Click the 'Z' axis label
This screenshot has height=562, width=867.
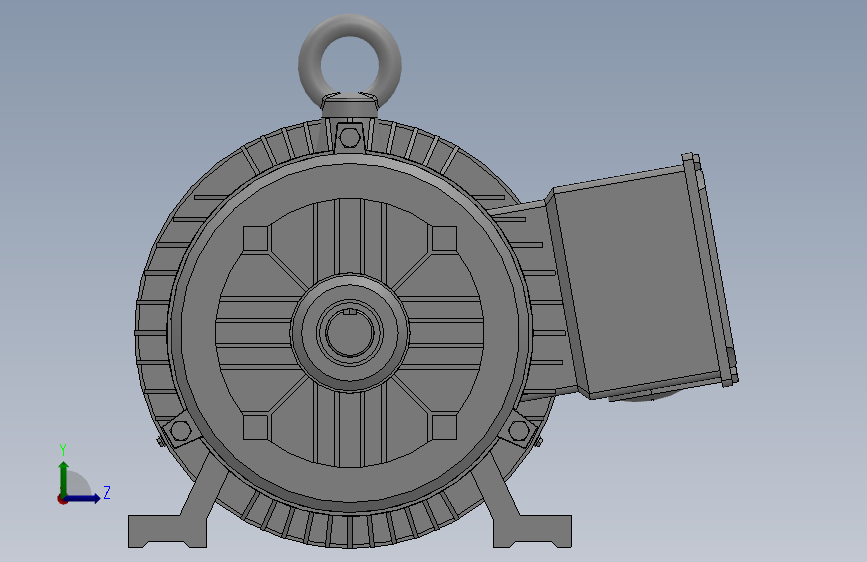(x=107, y=492)
